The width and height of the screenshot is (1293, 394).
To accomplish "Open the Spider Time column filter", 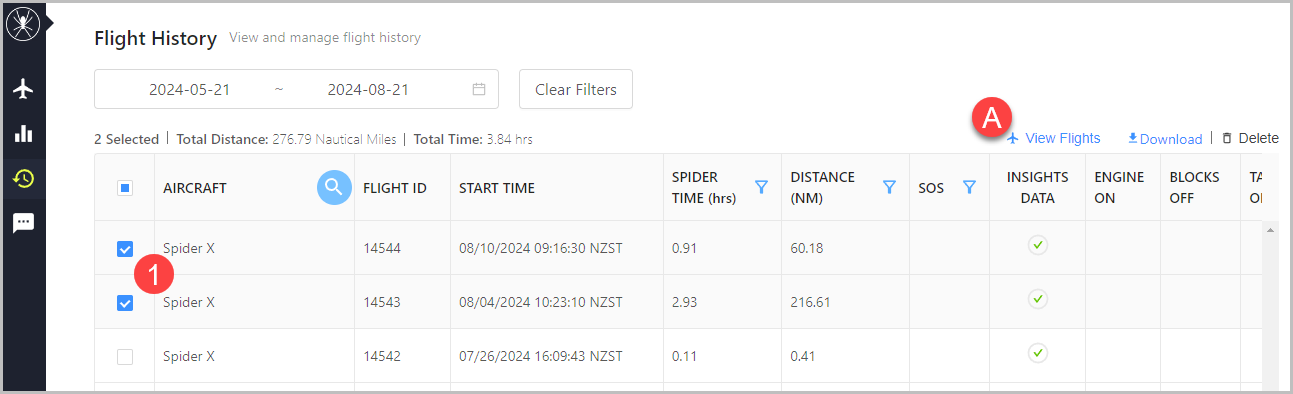I will (x=761, y=187).
